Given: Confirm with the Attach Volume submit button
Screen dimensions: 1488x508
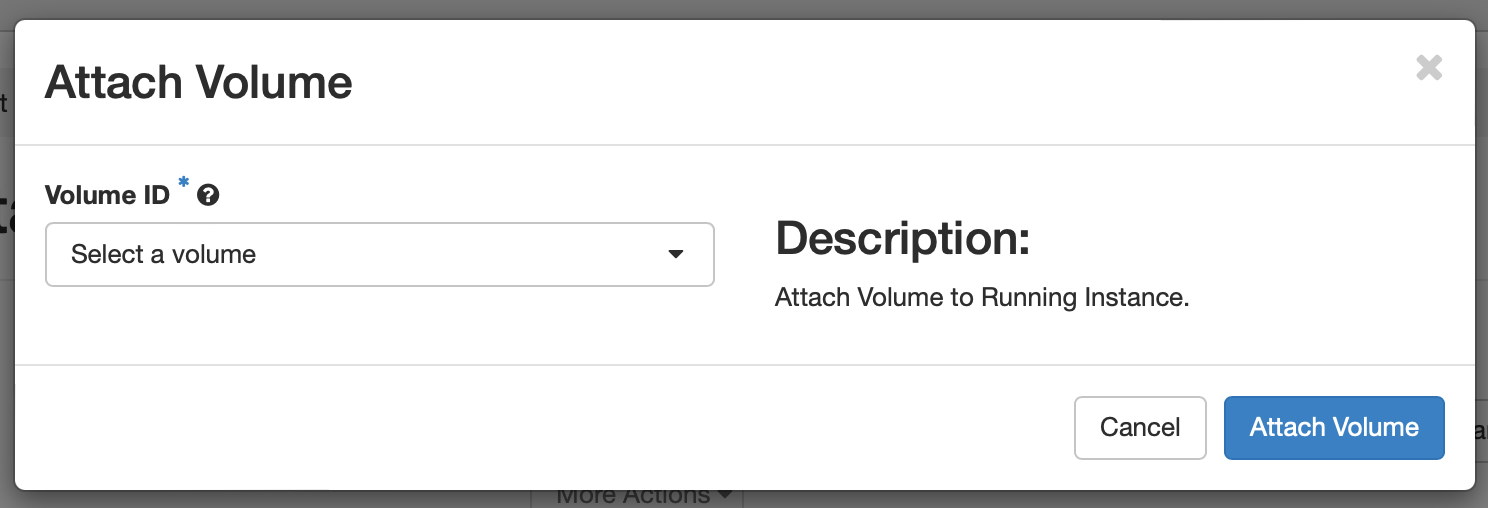Looking at the screenshot, I should [x=1334, y=428].
